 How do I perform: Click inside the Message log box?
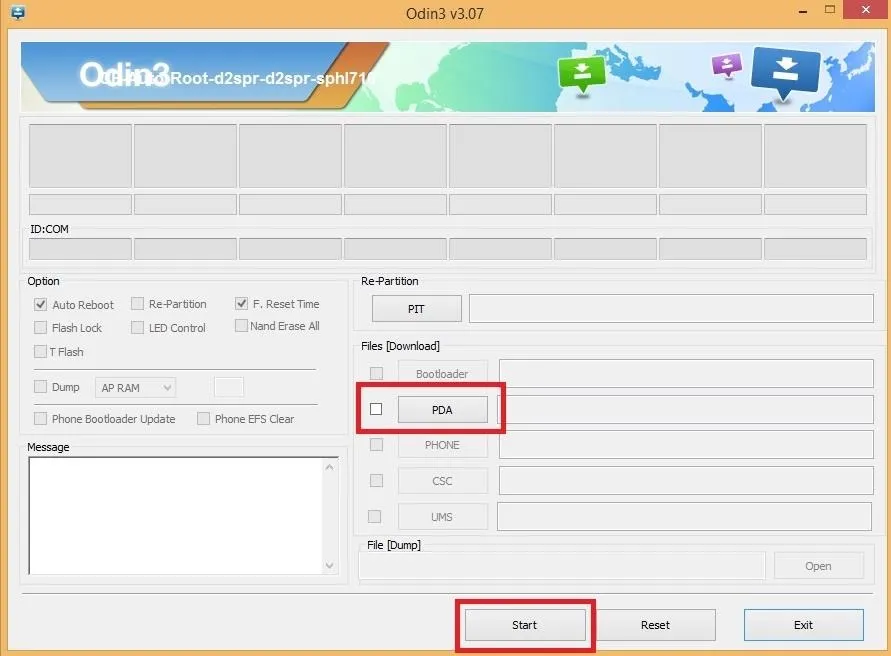175,516
